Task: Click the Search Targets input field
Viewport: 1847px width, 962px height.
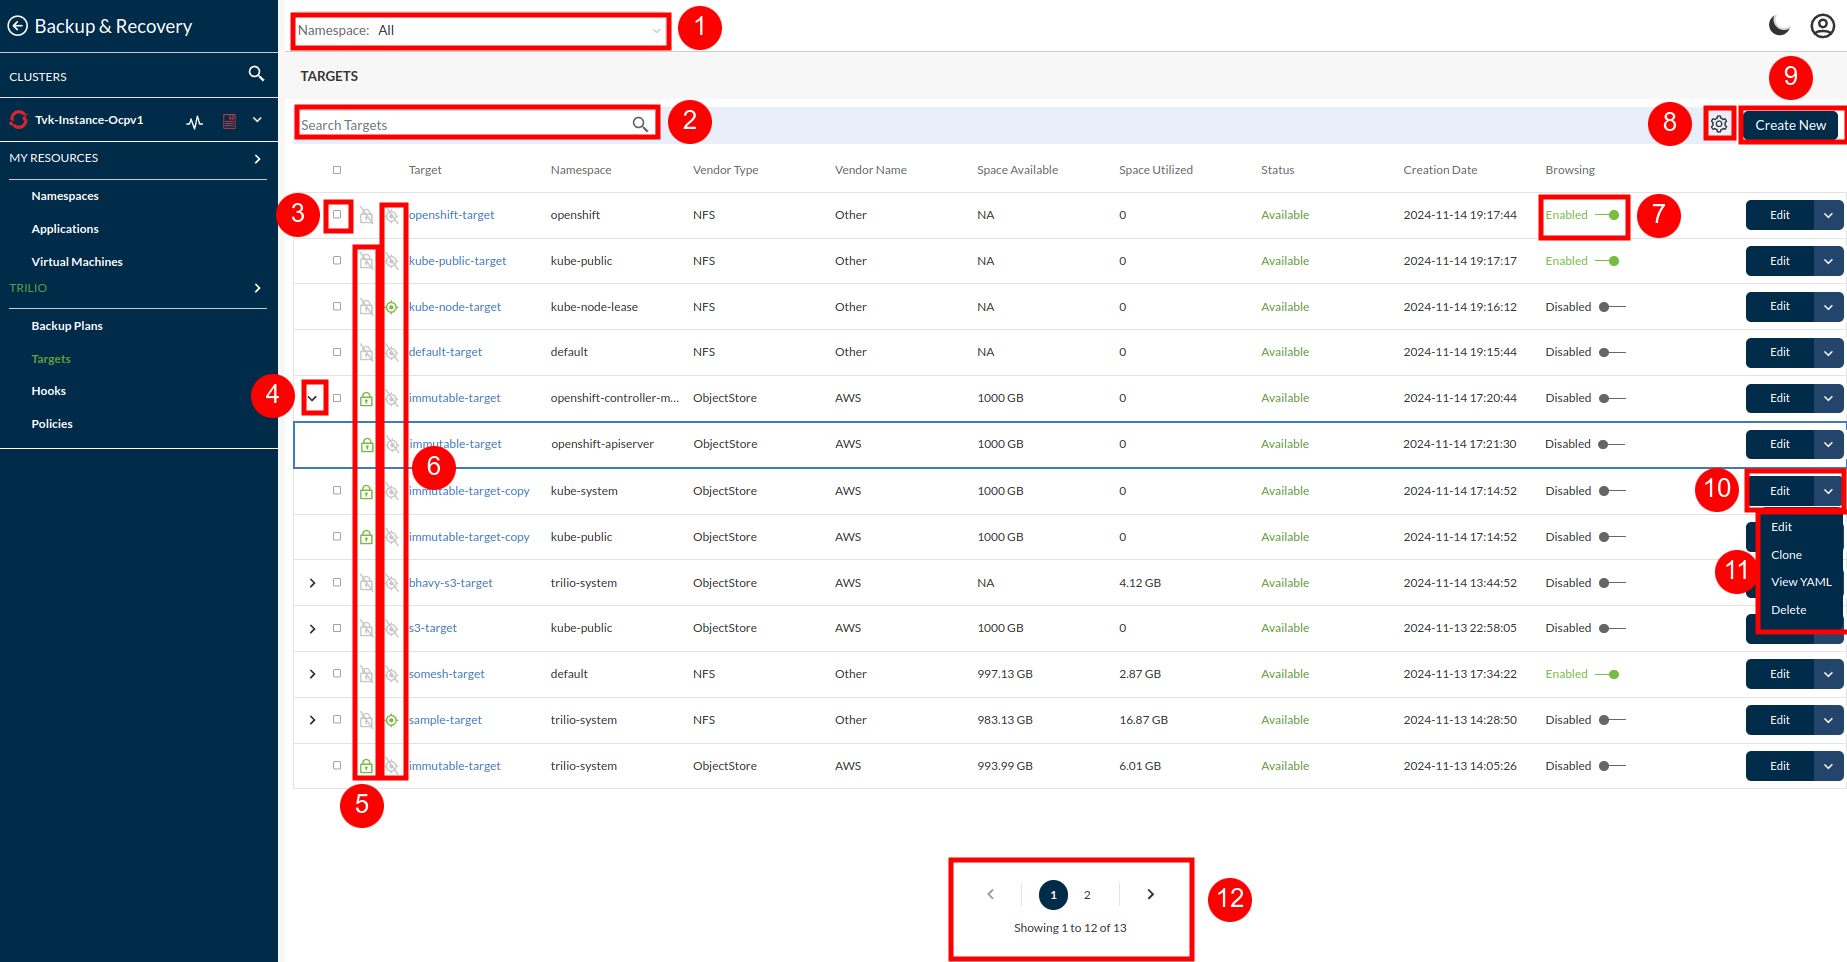Action: (x=465, y=125)
